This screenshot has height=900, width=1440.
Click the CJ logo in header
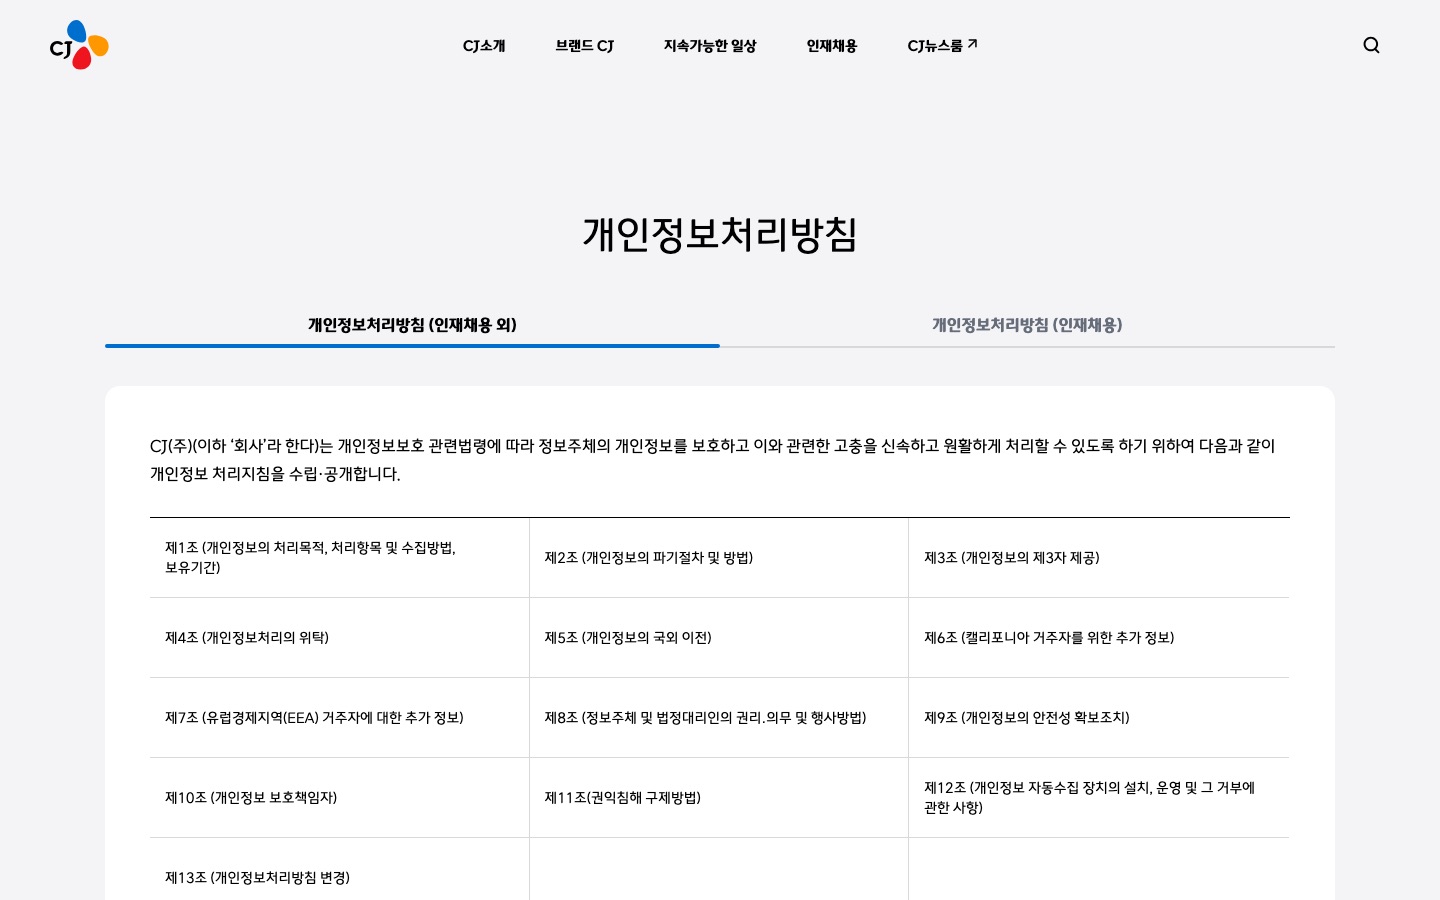[79, 45]
